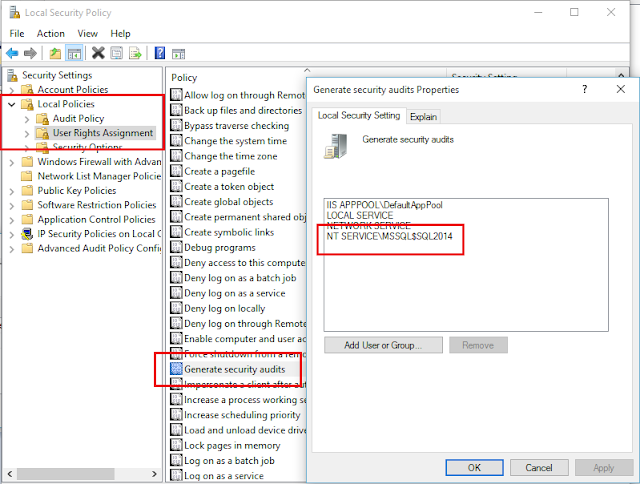Collapse the Local Policies tree node
This screenshot has height=484, width=640.
click(12, 104)
